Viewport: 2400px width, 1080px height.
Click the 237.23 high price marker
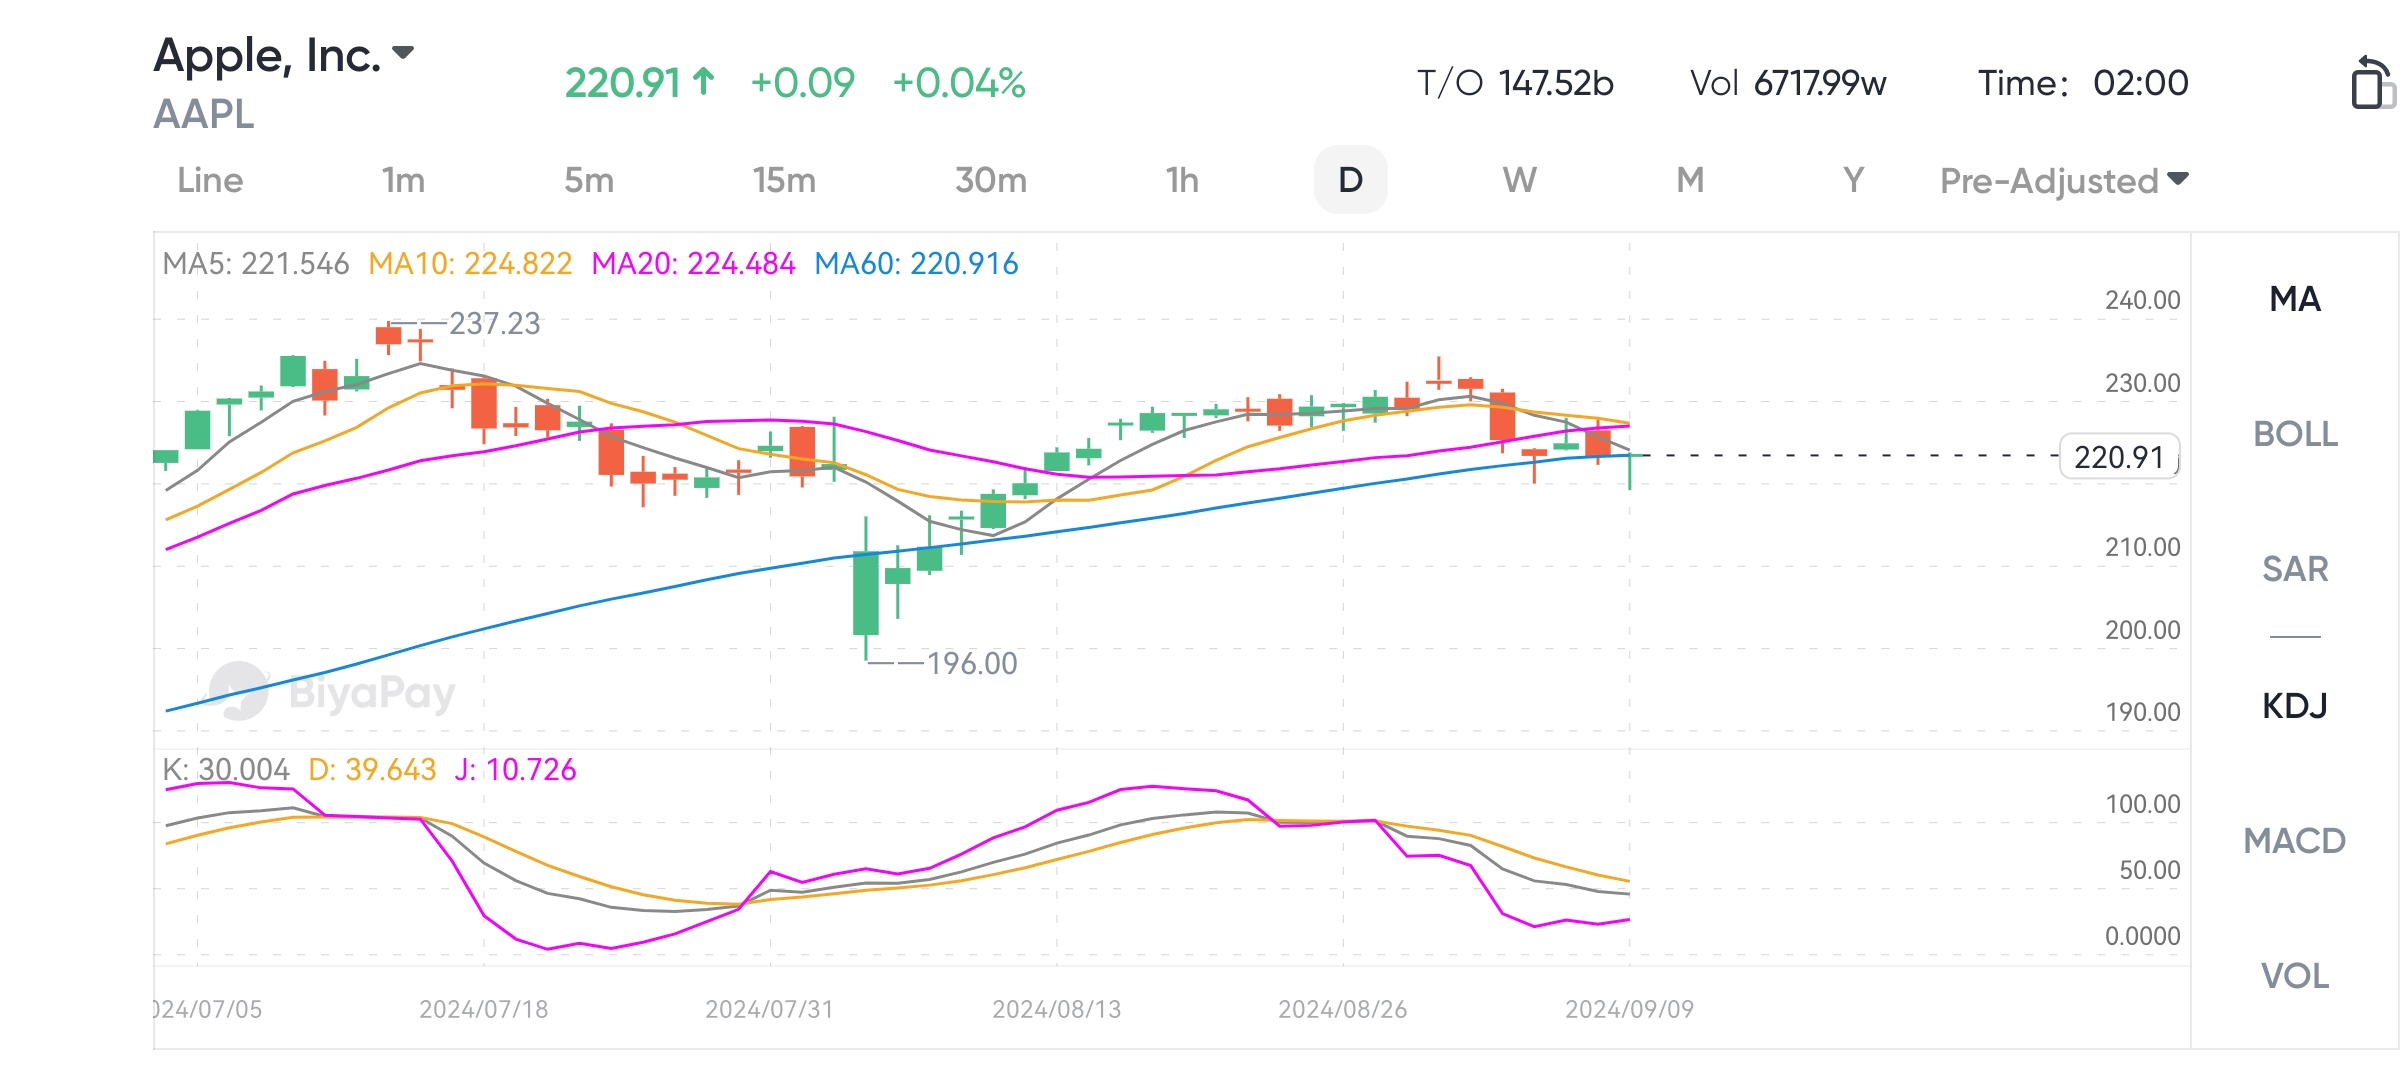tap(494, 324)
